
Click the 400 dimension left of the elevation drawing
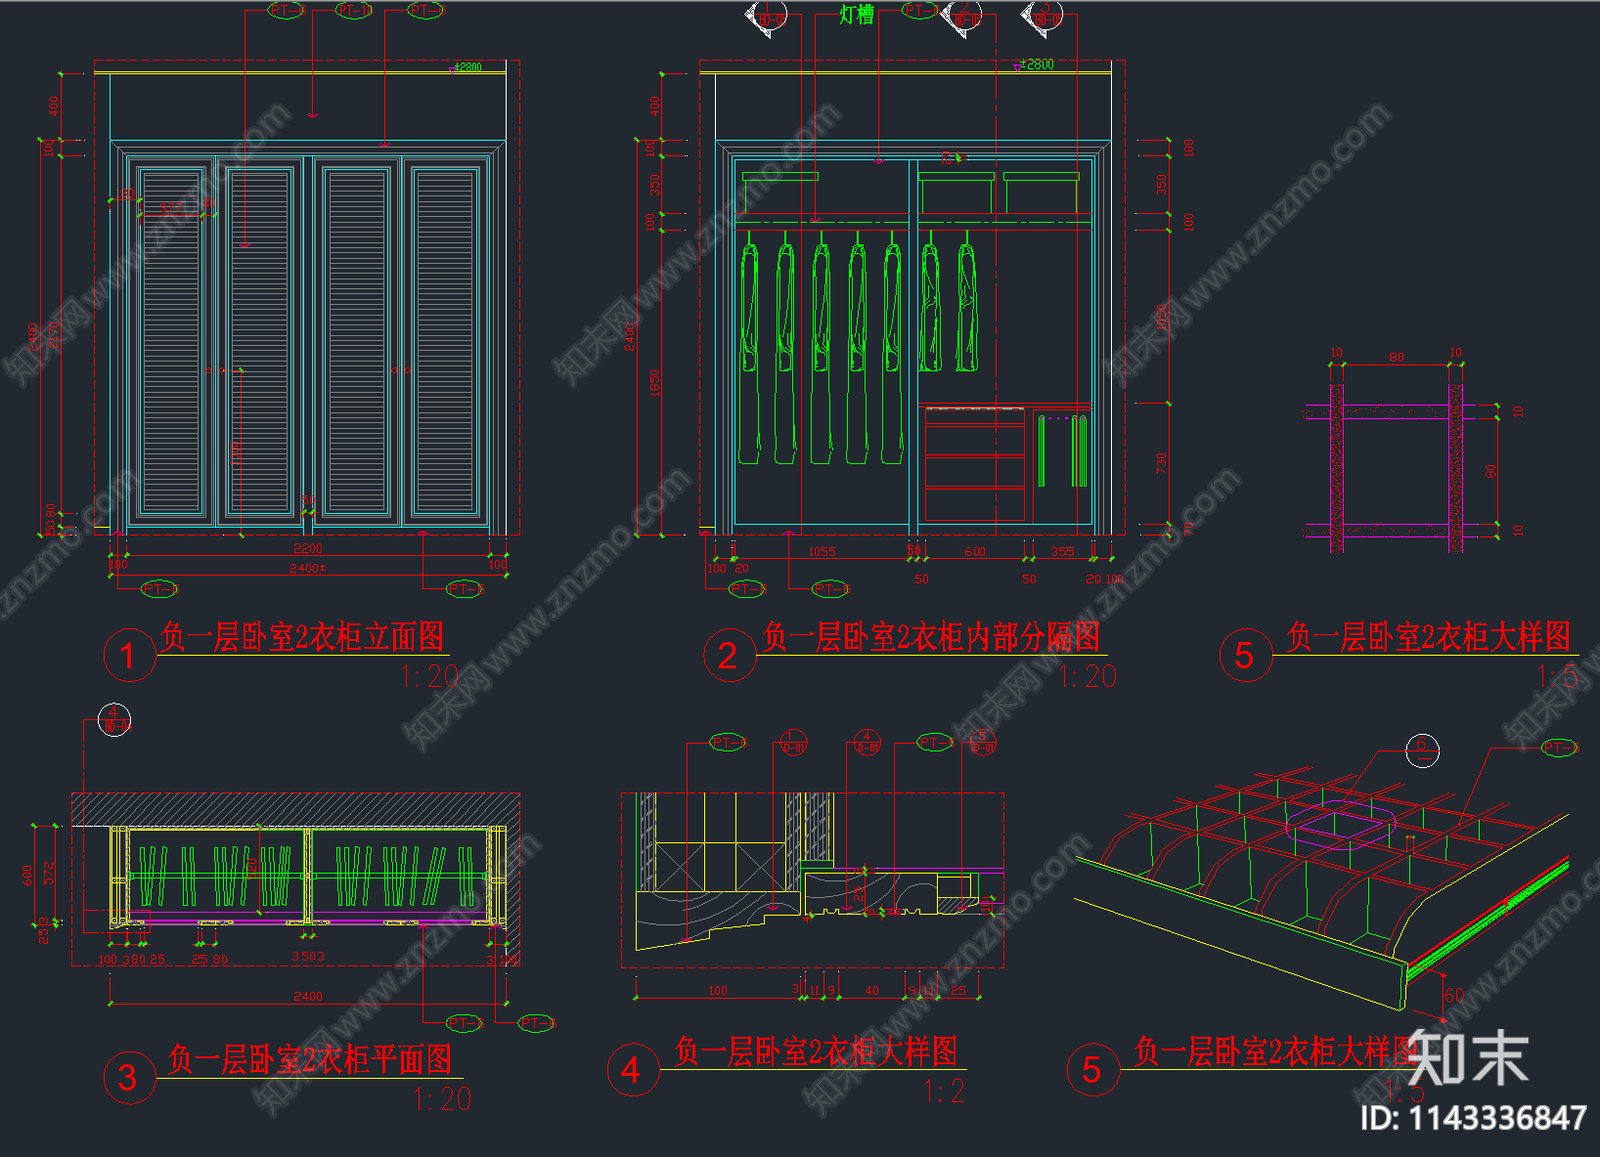(53, 105)
